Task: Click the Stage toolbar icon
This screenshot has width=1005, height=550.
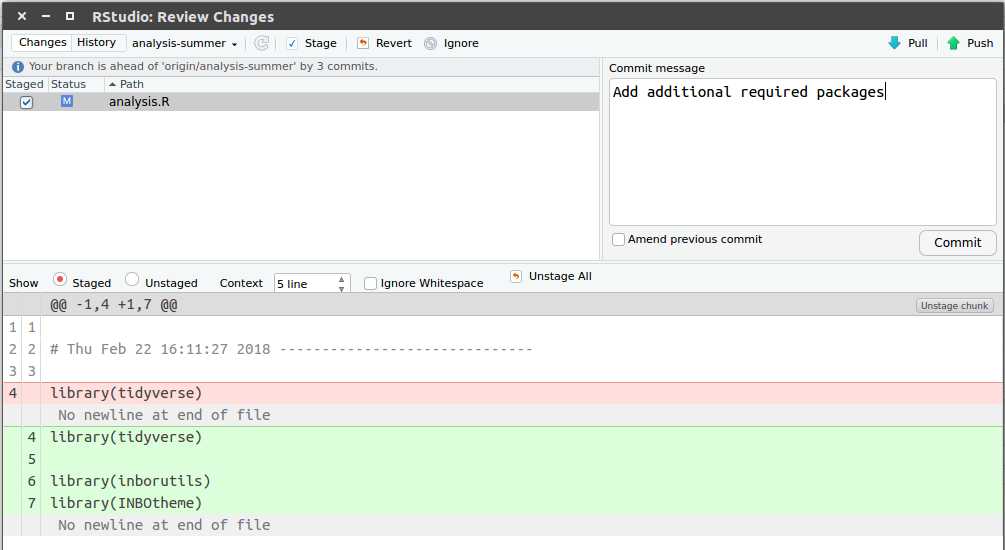Action: click(292, 43)
